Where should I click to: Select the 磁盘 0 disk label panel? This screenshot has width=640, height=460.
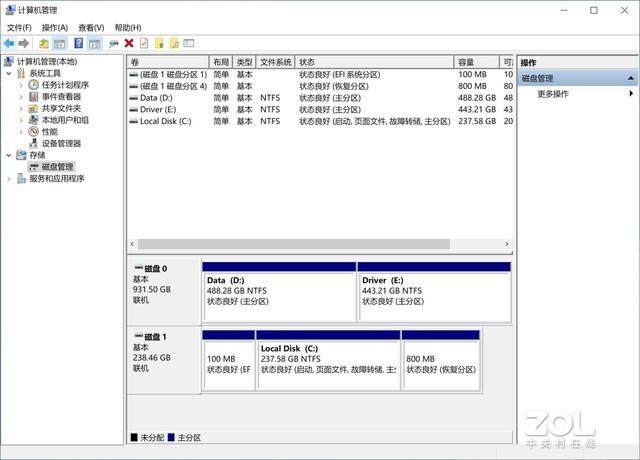pos(164,291)
